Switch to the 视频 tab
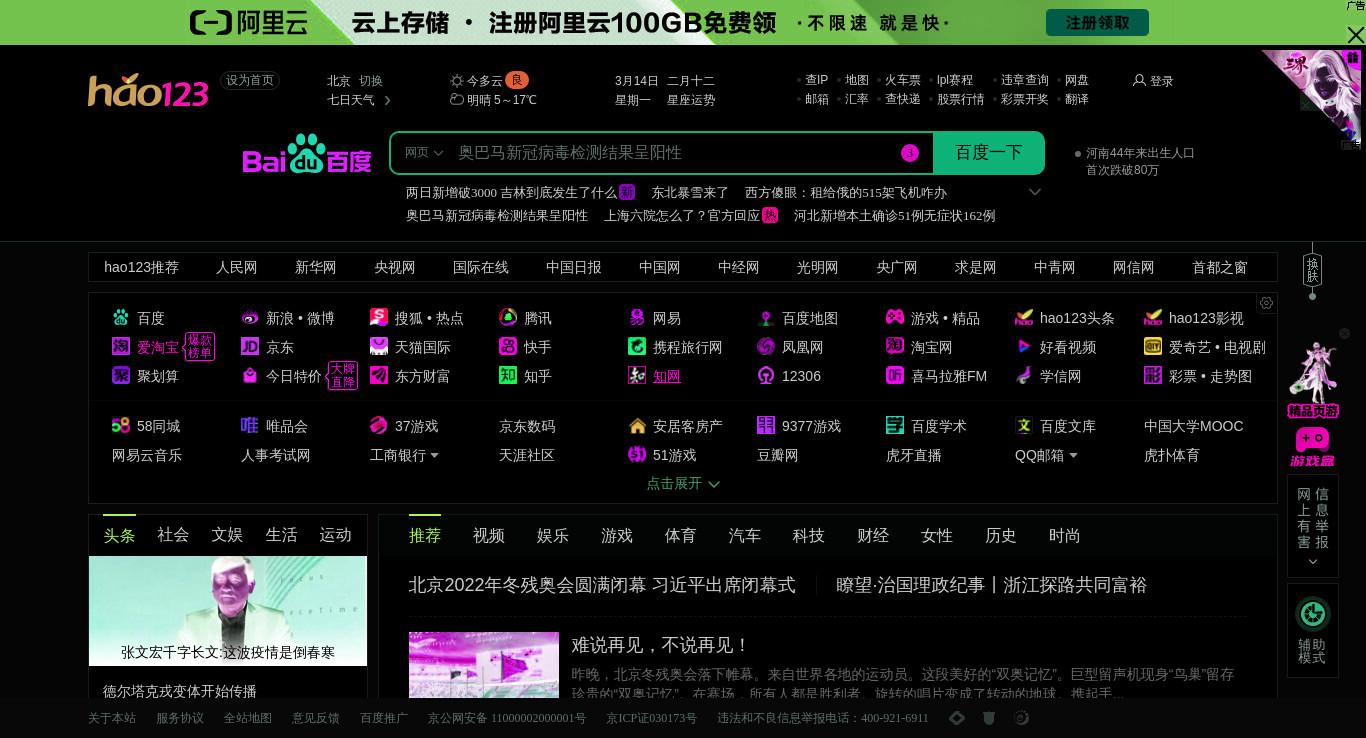 (x=489, y=536)
